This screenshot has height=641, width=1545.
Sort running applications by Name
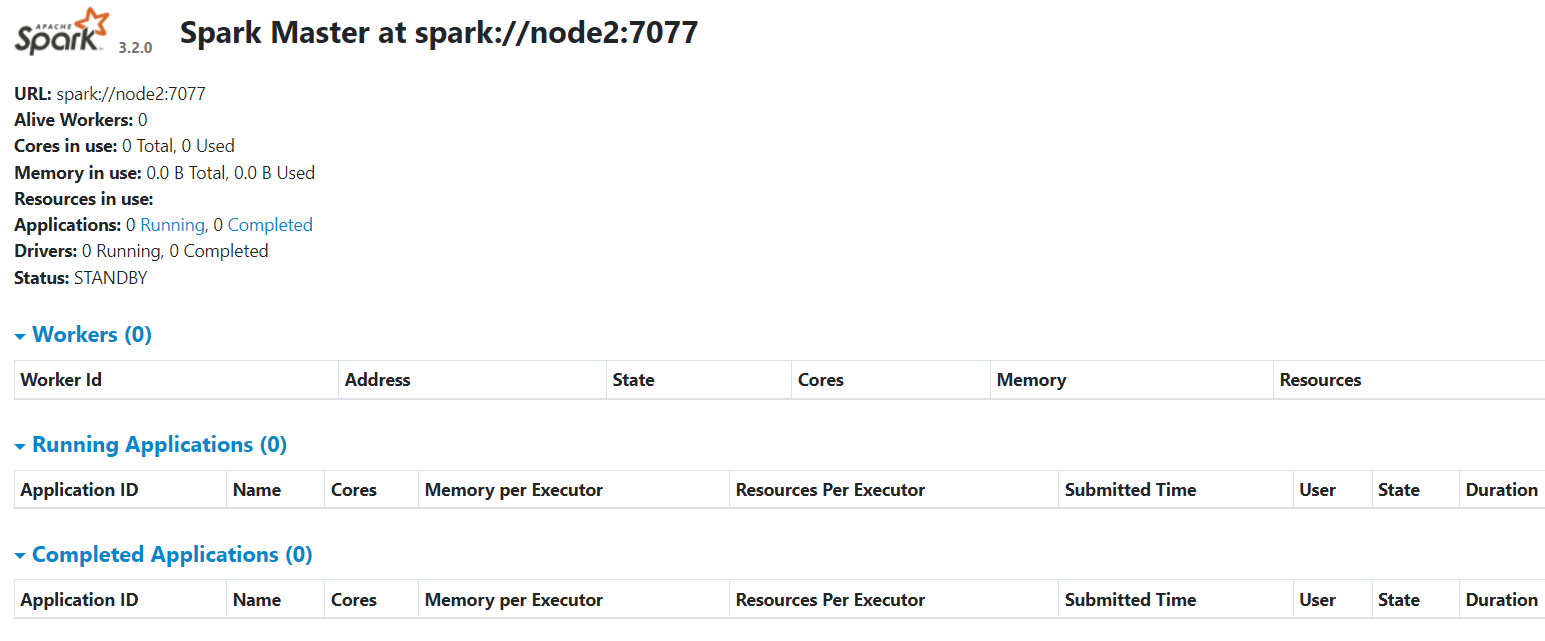tap(257, 490)
